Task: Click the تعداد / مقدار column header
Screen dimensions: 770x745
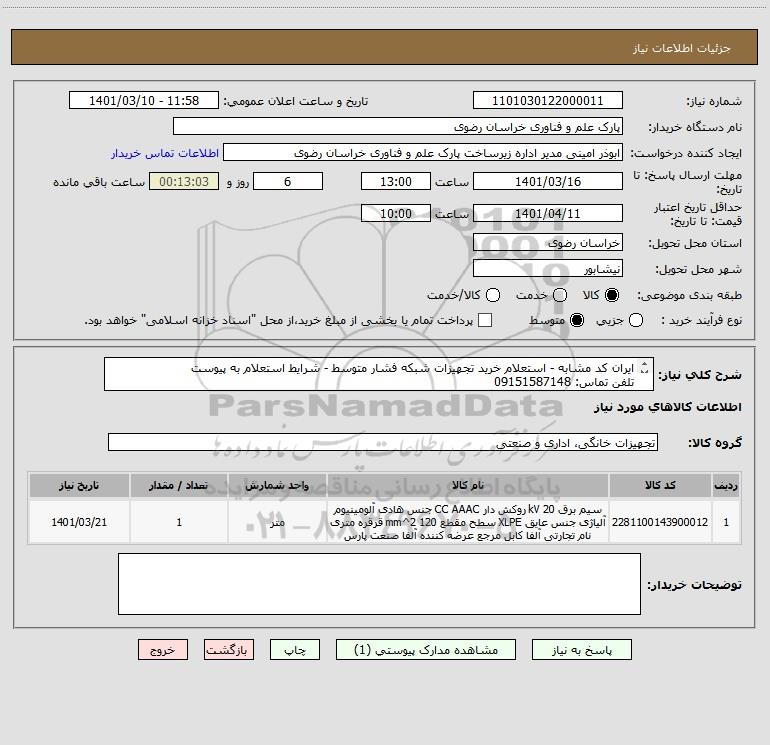Action: click(x=179, y=485)
